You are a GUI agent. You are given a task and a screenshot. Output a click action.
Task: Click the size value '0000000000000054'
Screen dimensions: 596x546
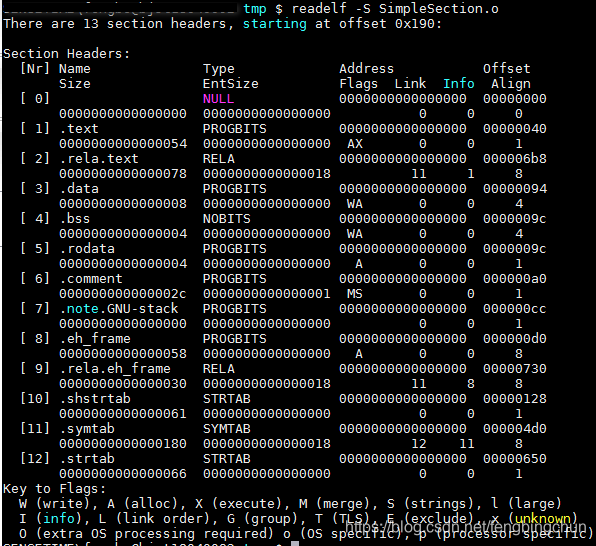[123, 144]
